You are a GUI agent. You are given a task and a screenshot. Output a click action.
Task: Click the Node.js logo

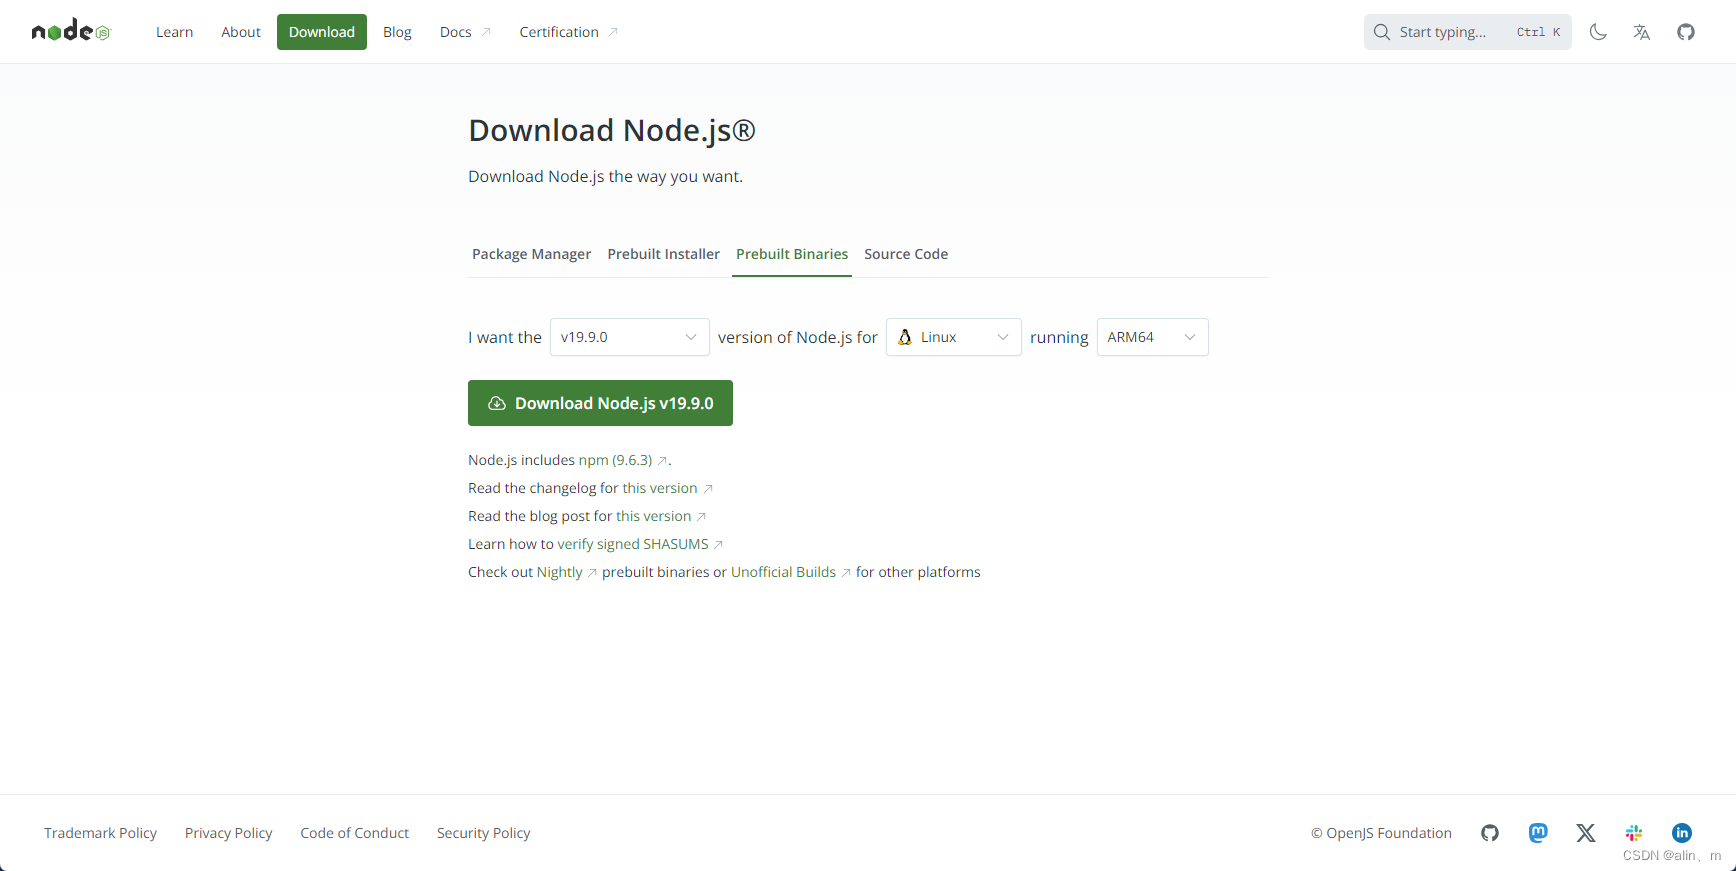[70, 32]
